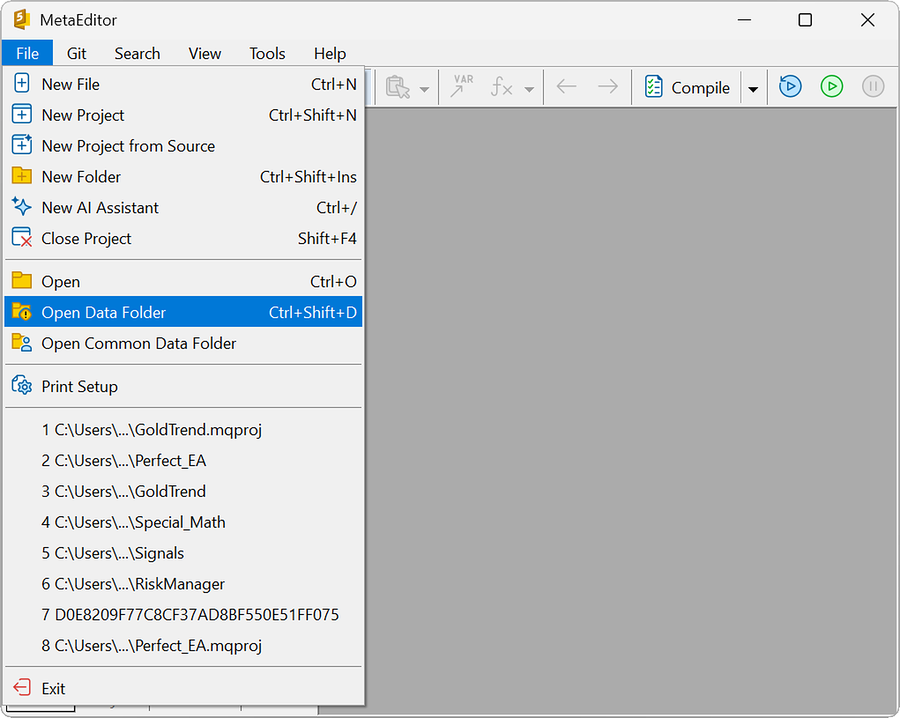Open recent item 3 GoldTrend
Image resolution: width=900 pixels, height=718 pixels.
(x=184, y=491)
